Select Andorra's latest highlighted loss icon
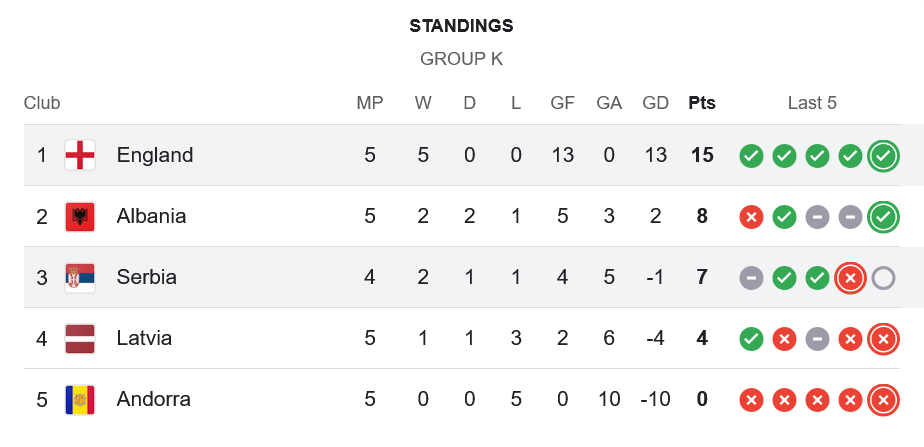924x447 pixels. click(x=883, y=400)
